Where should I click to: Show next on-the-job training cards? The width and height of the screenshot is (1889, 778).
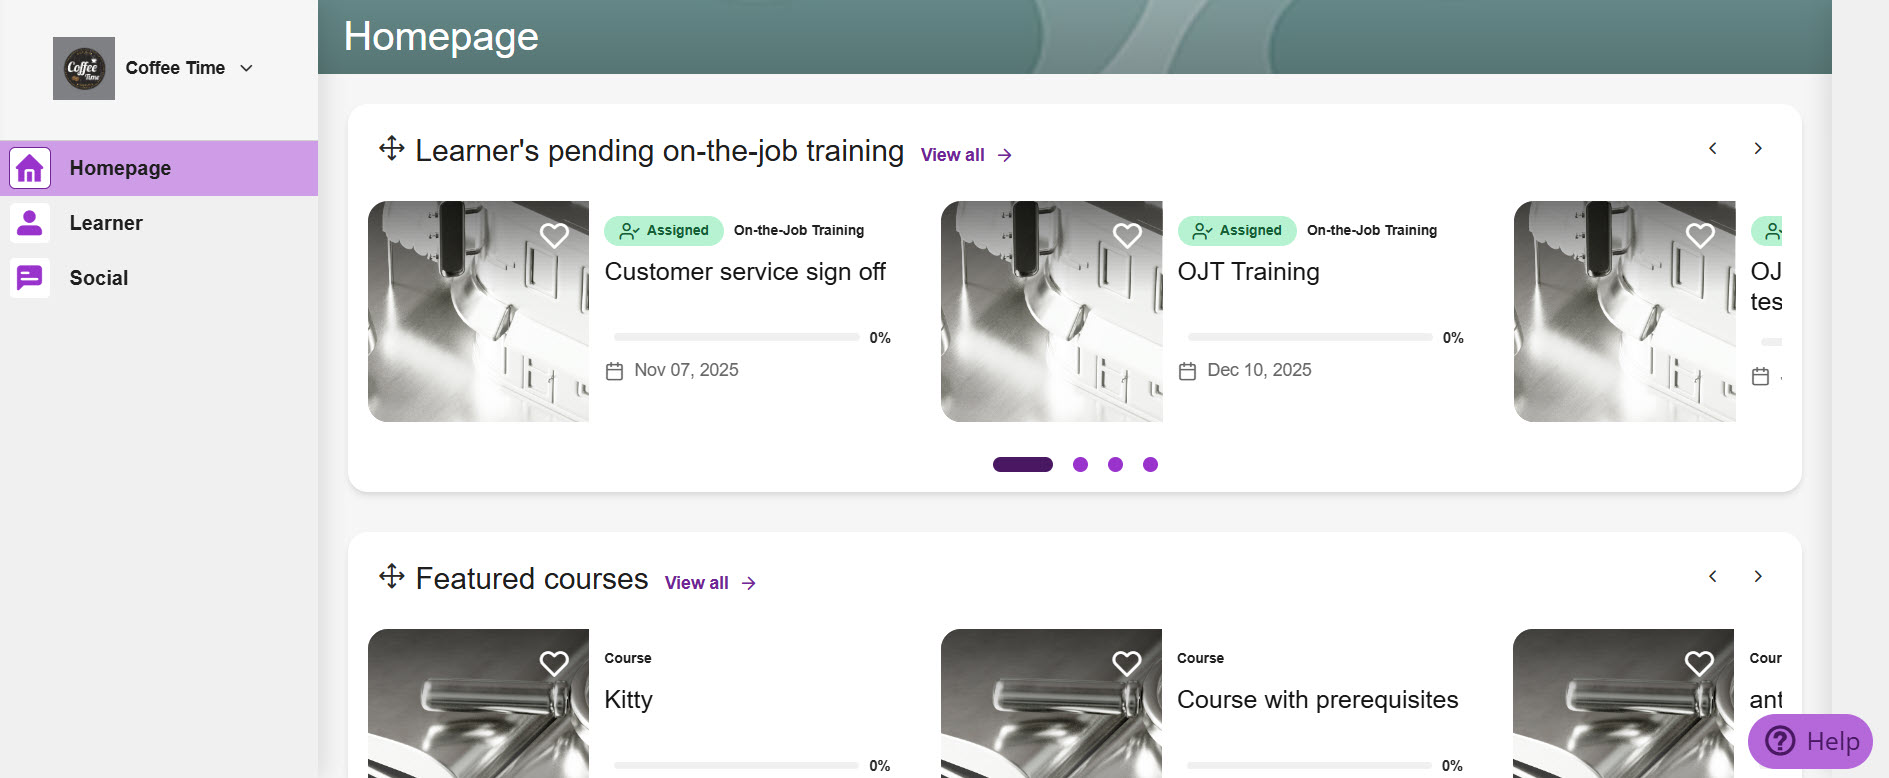[1758, 148]
